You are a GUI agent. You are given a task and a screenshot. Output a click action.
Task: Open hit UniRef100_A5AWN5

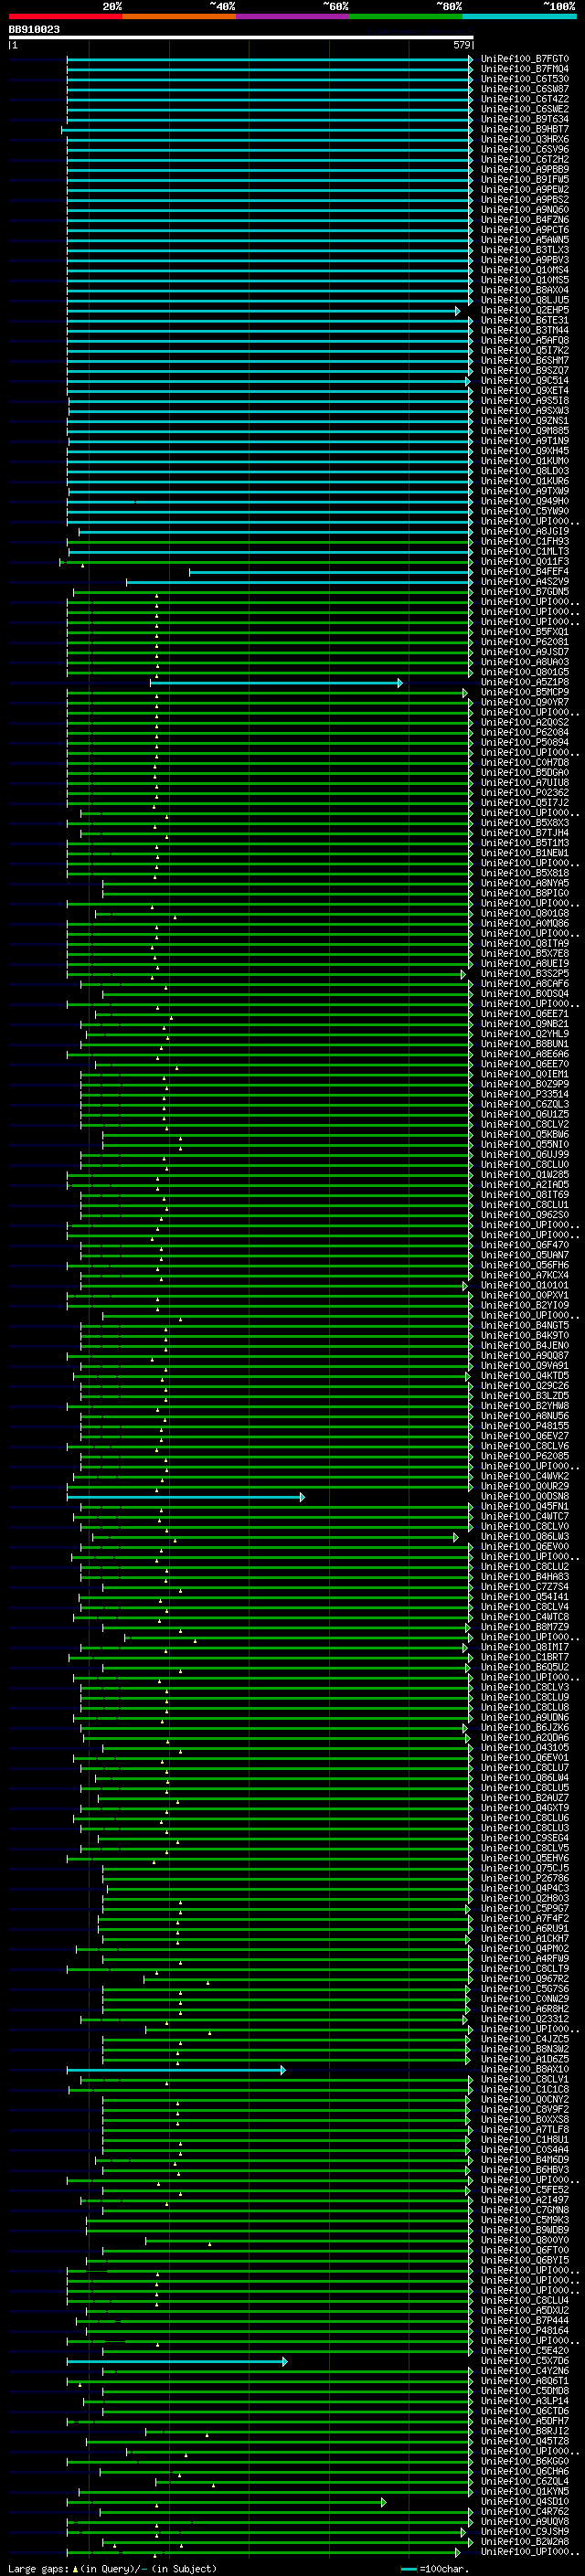(x=525, y=240)
